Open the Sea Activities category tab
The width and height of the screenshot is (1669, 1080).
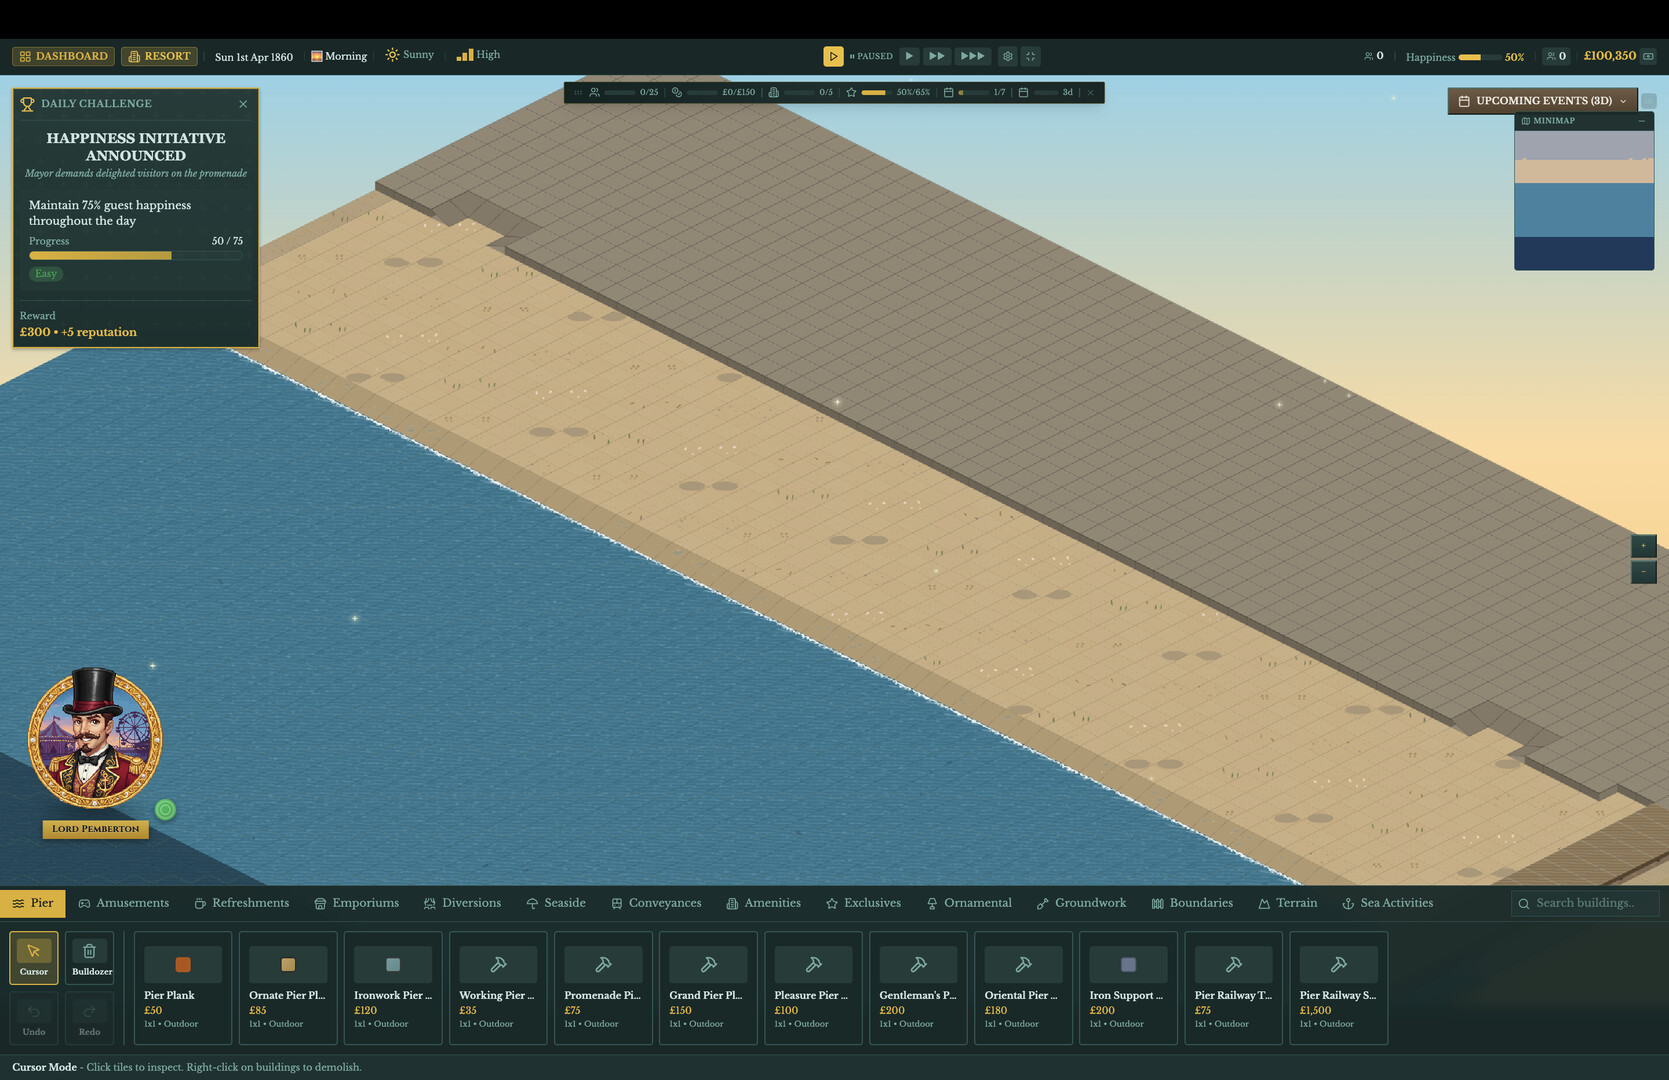click(x=1387, y=903)
